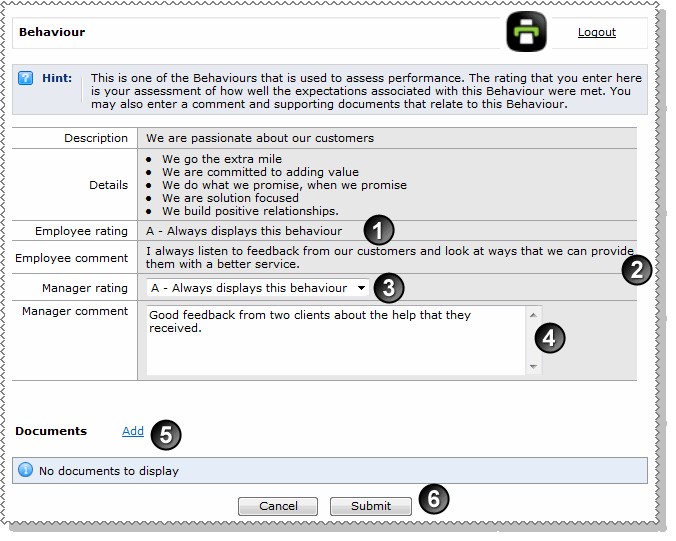Click the blue question mark Hint icon
676x541 pixels.
(x=26, y=77)
